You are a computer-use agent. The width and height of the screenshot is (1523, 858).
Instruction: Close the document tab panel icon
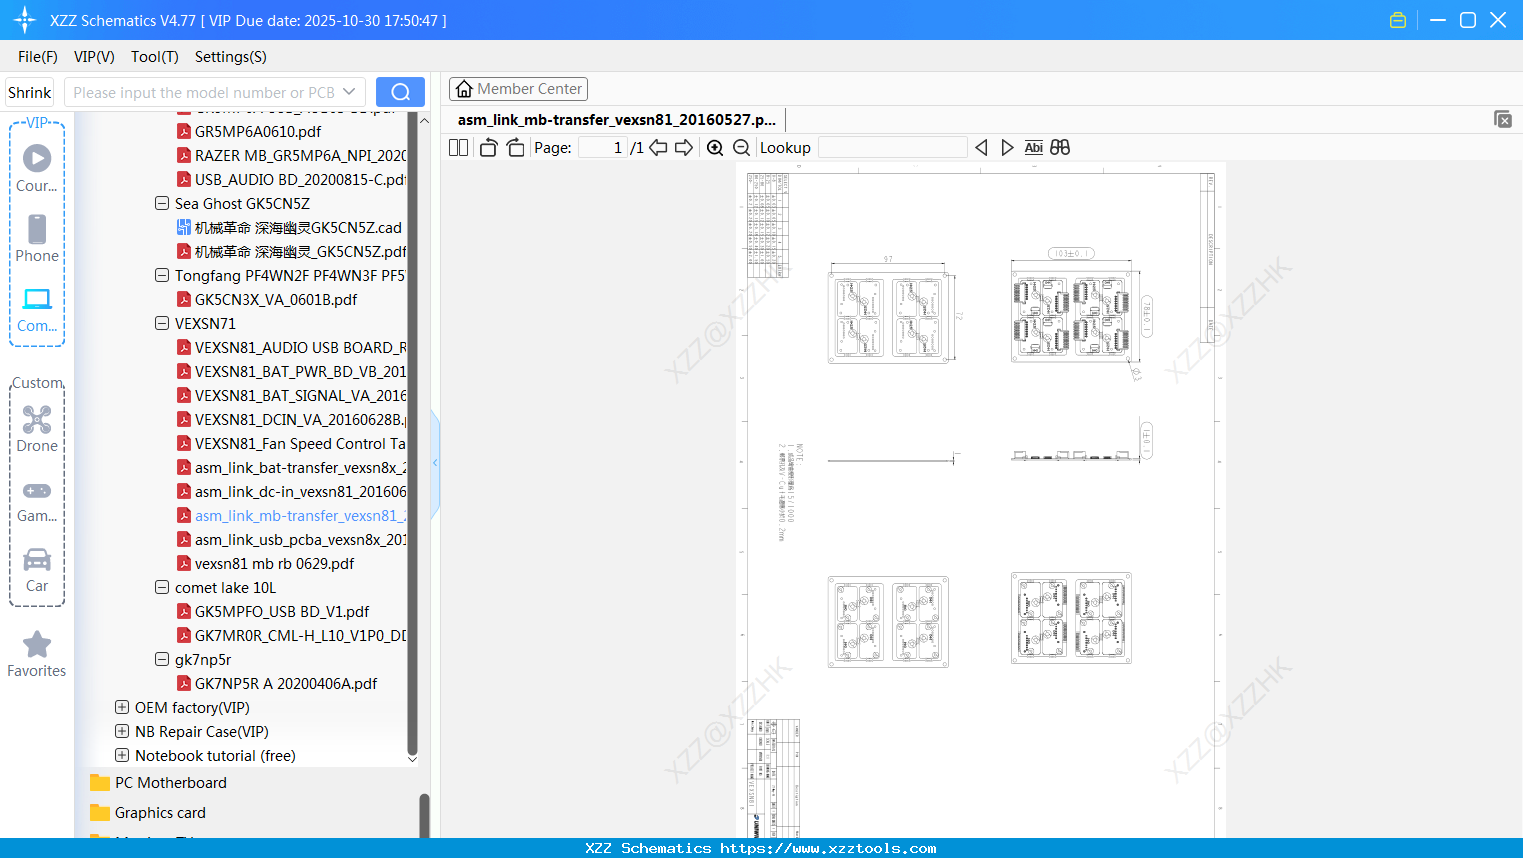[1502, 119]
